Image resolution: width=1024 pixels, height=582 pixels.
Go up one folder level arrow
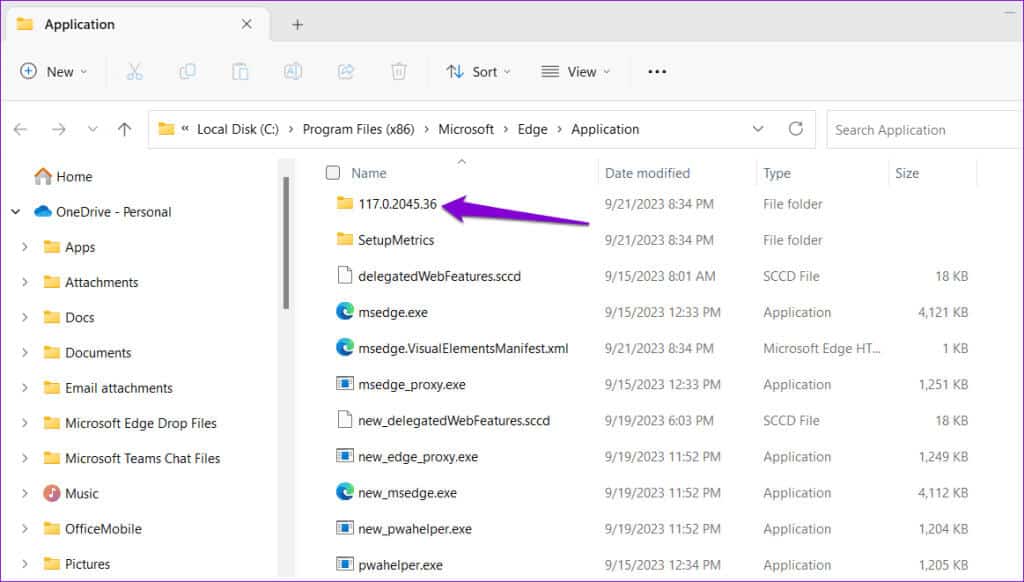click(124, 129)
